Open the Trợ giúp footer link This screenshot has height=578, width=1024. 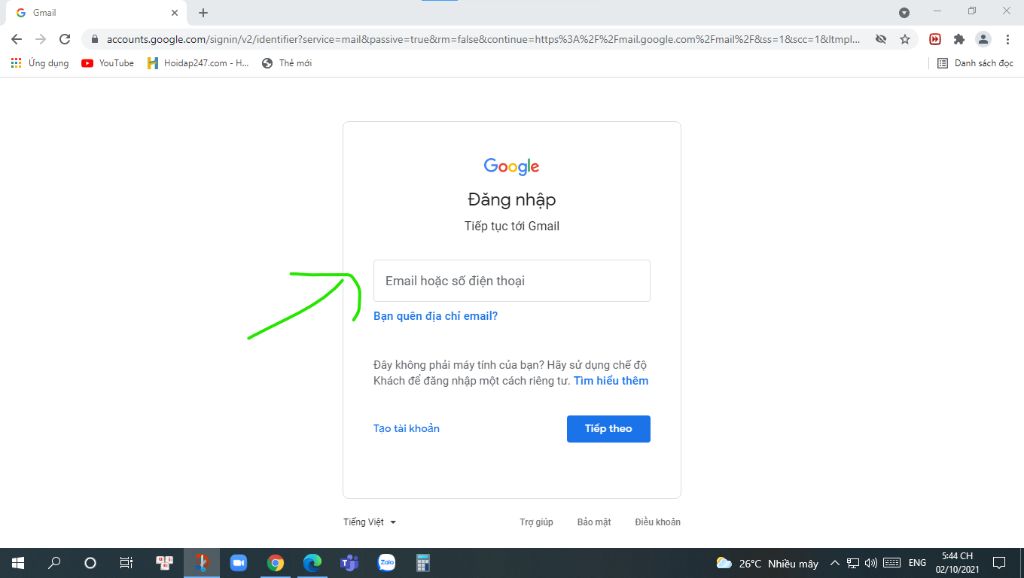point(536,522)
